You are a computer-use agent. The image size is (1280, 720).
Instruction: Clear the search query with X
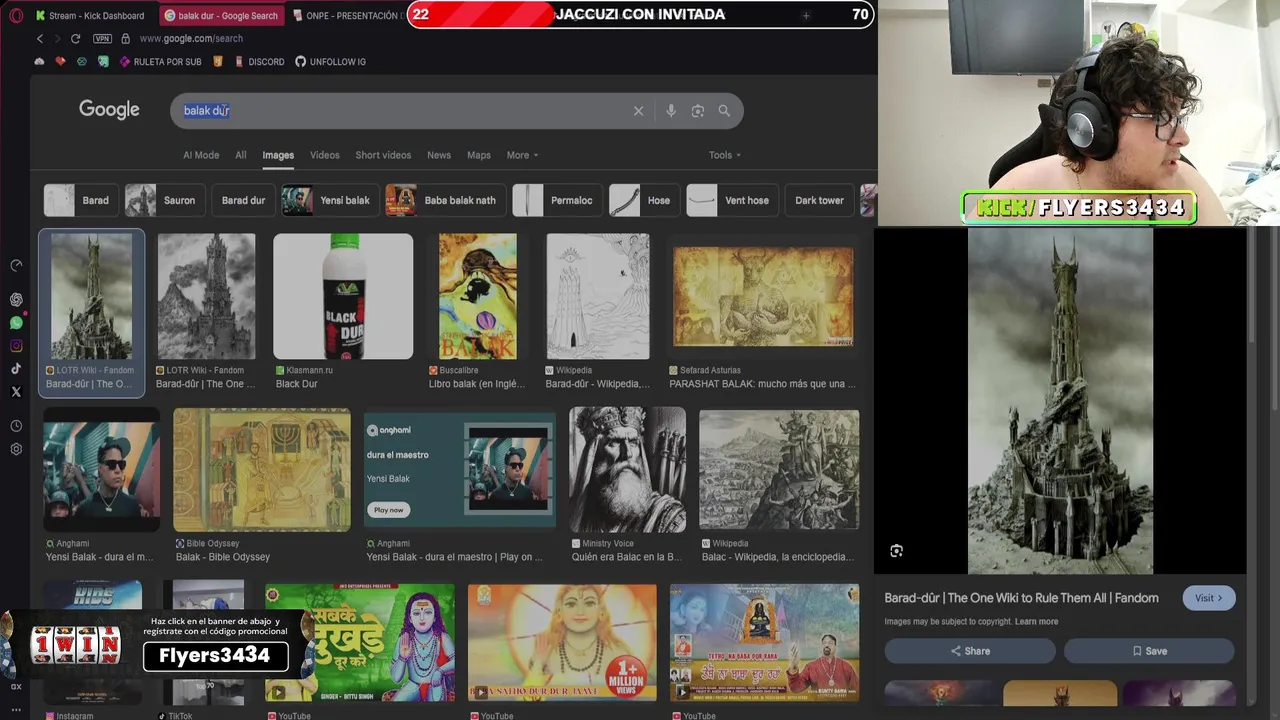pos(638,111)
